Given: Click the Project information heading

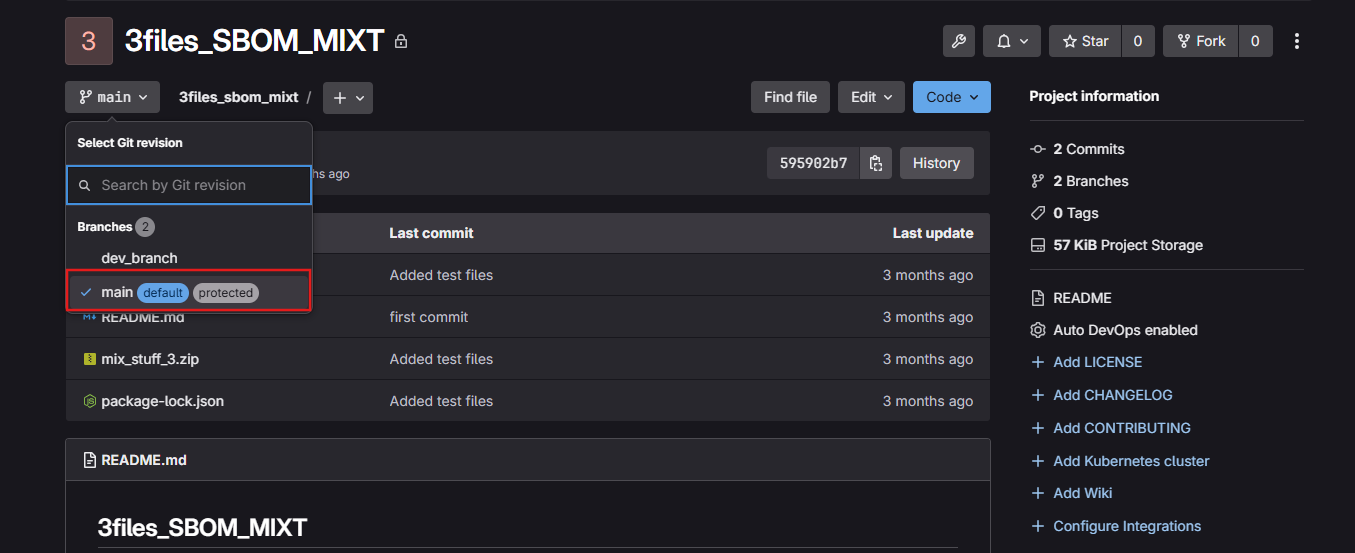Looking at the screenshot, I should [1094, 96].
